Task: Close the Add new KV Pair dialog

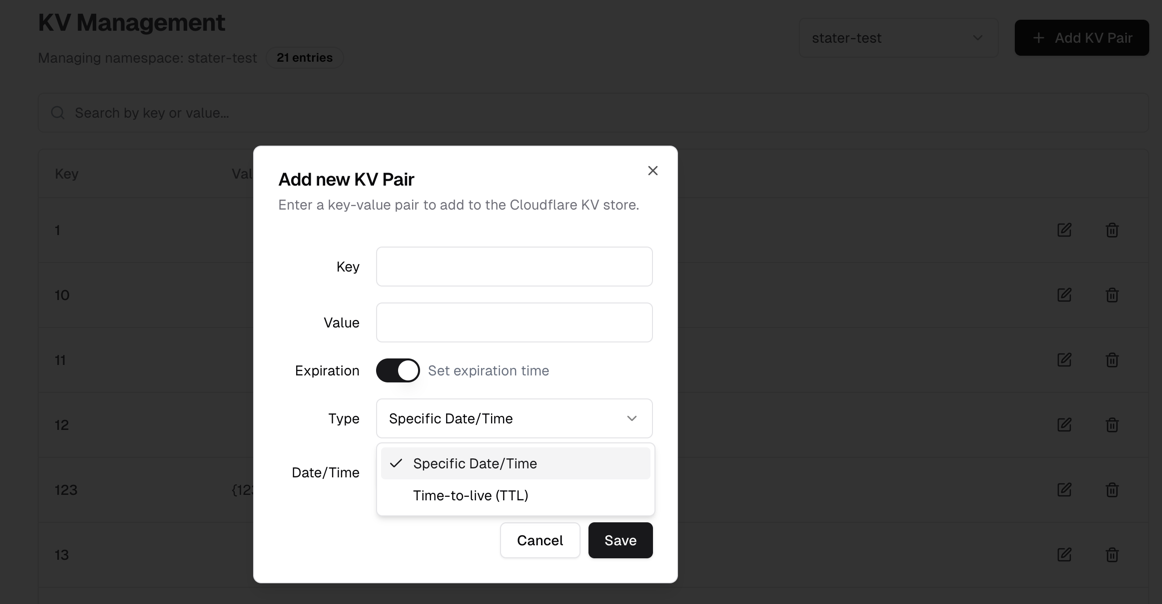Action: coord(652,170)
